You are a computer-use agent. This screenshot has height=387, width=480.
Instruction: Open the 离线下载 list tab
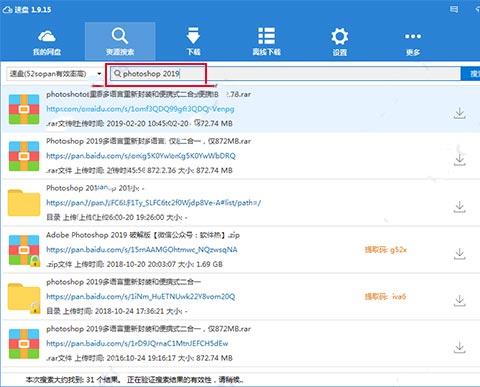click(266, 42)
